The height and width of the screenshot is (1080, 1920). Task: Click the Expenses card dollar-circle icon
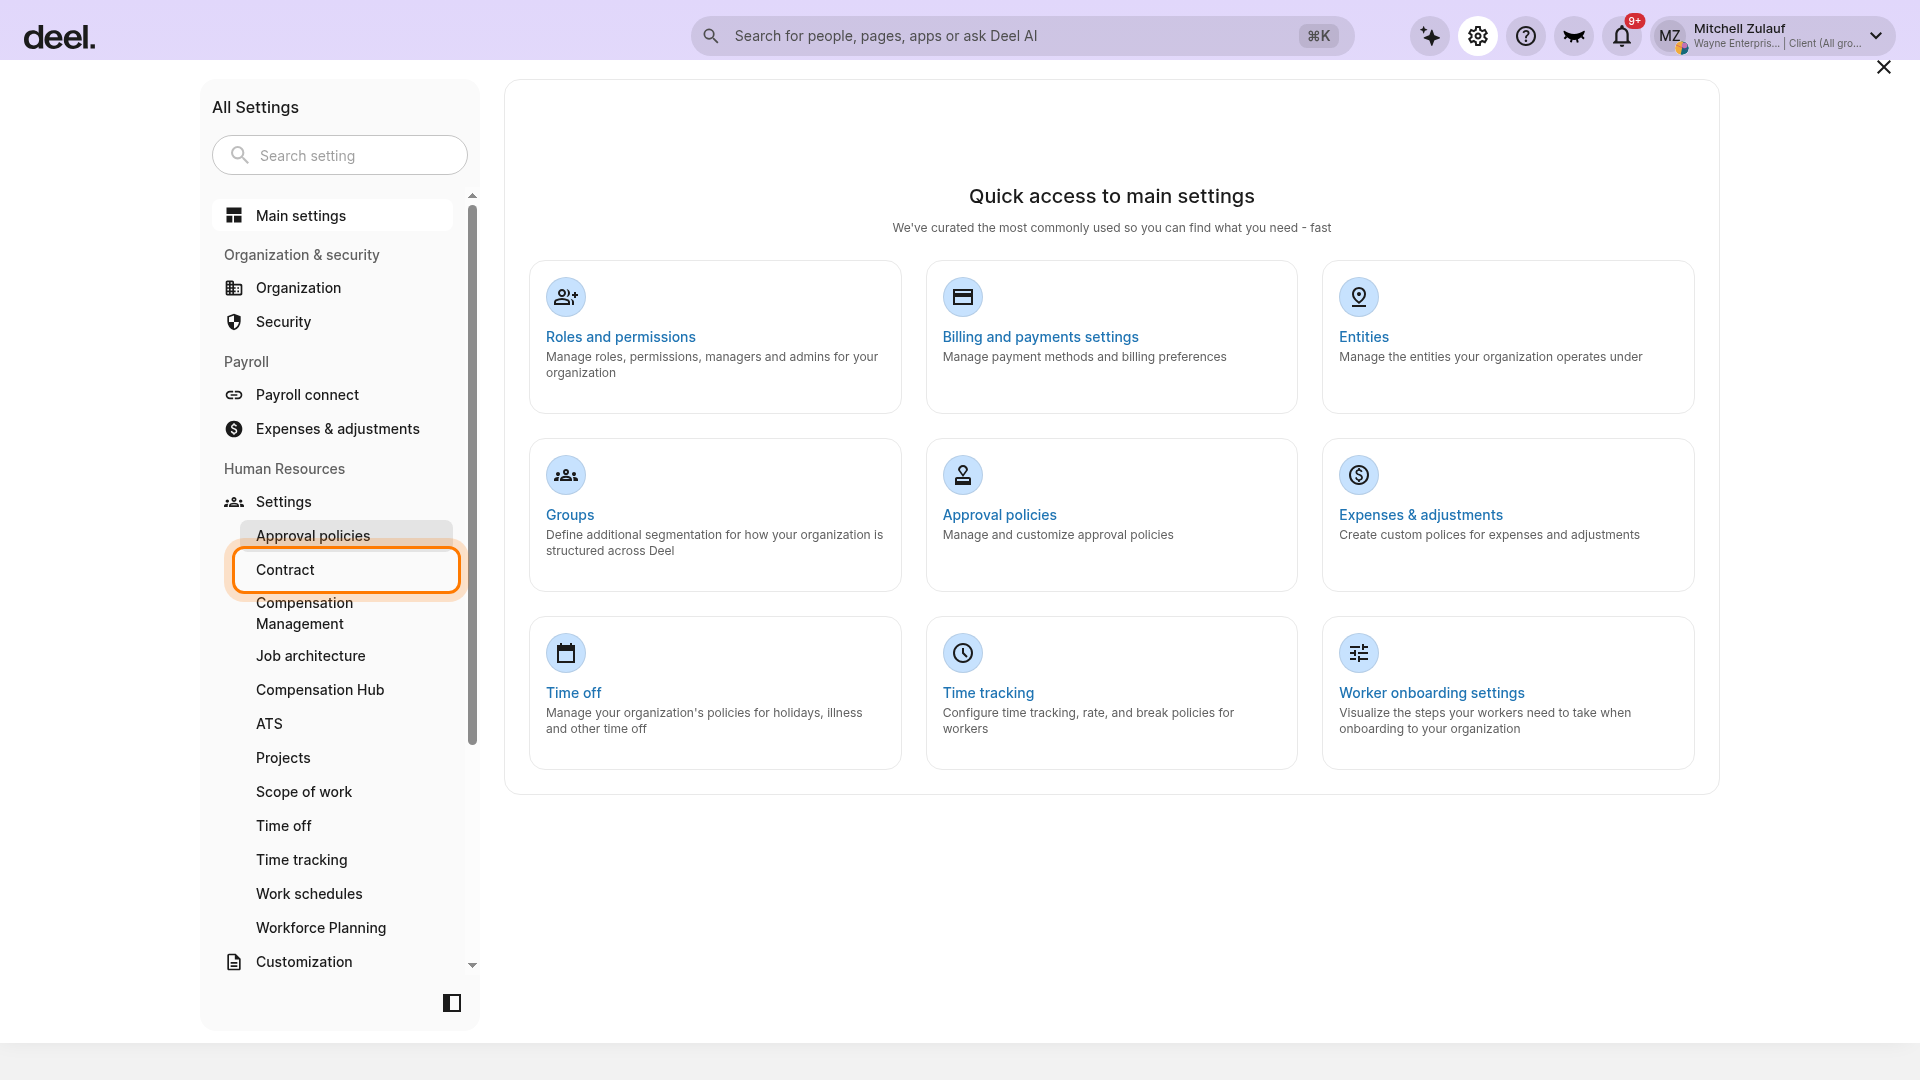click(x=1359, y=475)
